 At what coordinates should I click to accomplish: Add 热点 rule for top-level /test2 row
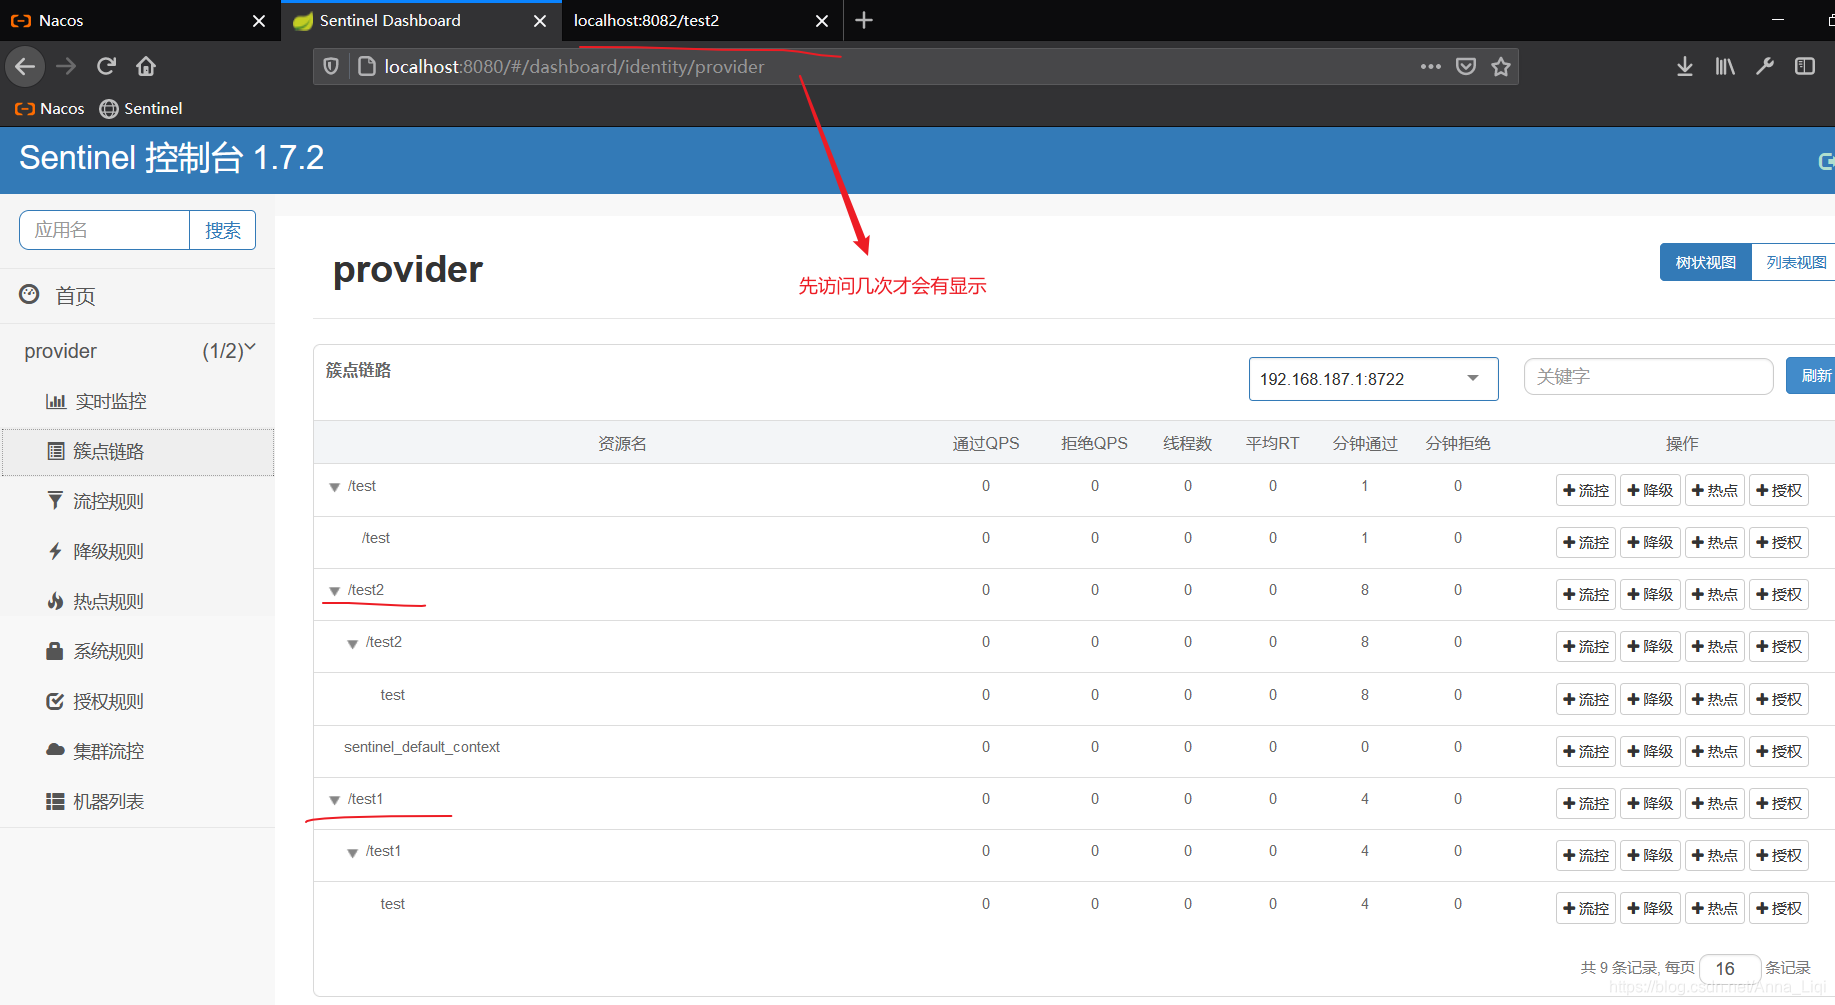pos(1715,594)
